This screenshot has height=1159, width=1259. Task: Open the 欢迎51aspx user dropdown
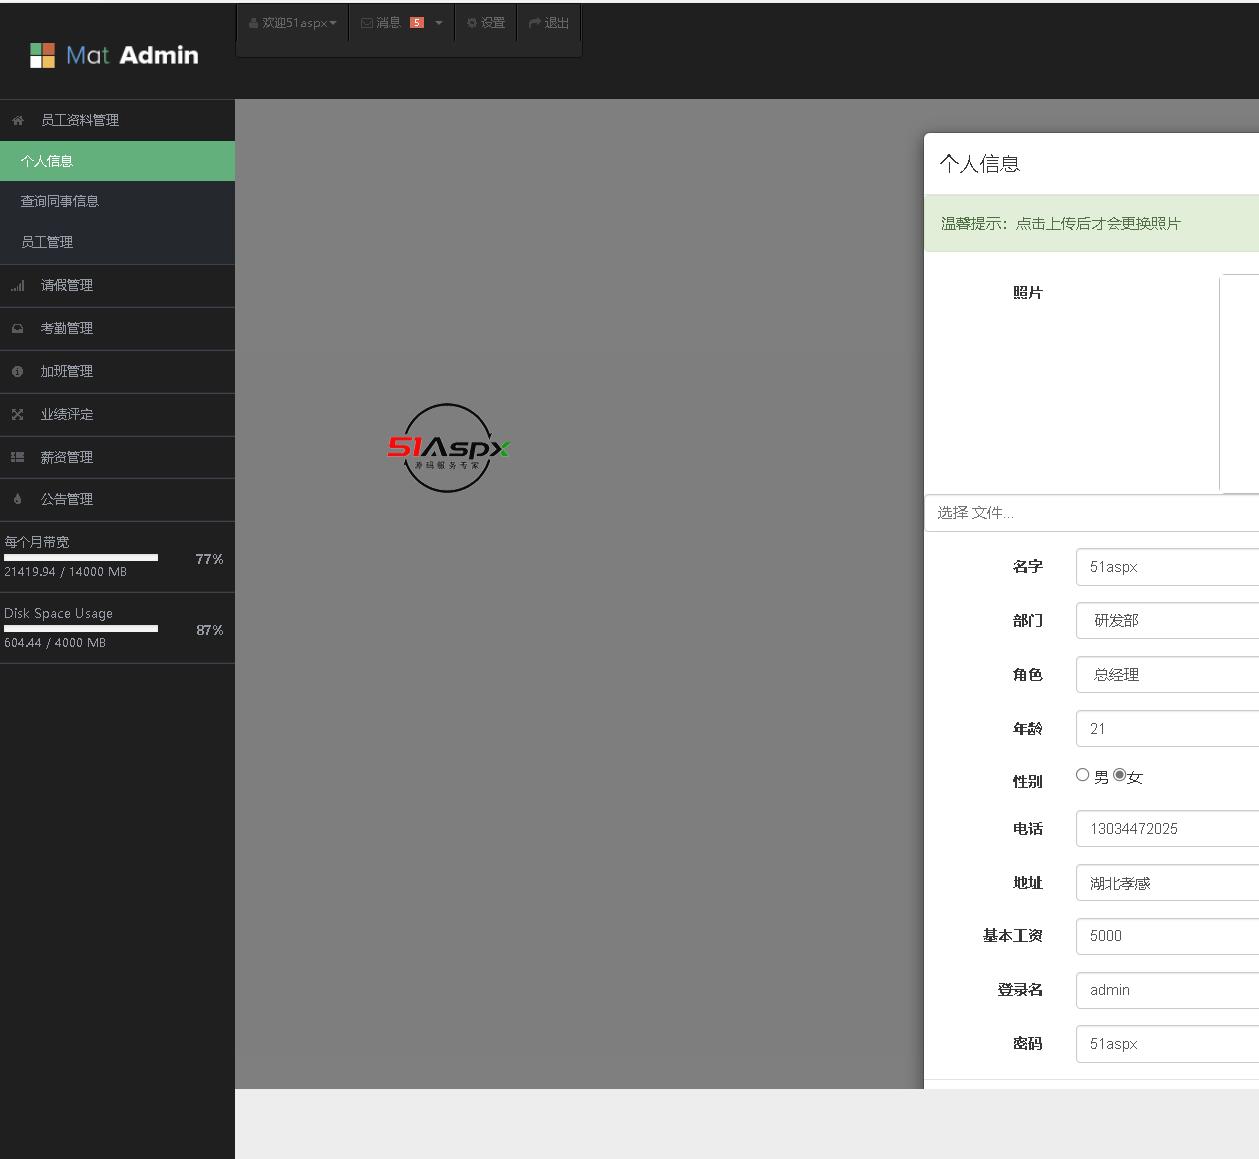(292, 23)
